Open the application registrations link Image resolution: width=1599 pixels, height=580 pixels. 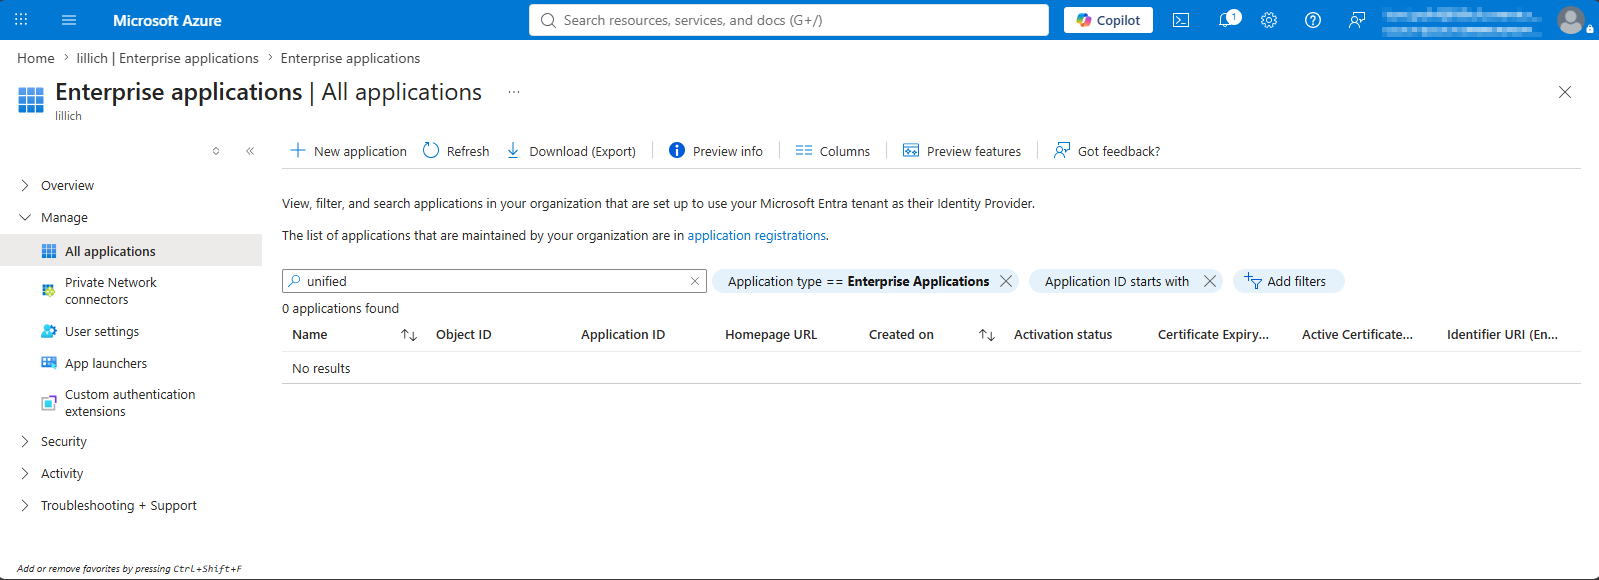click(756, 235)
